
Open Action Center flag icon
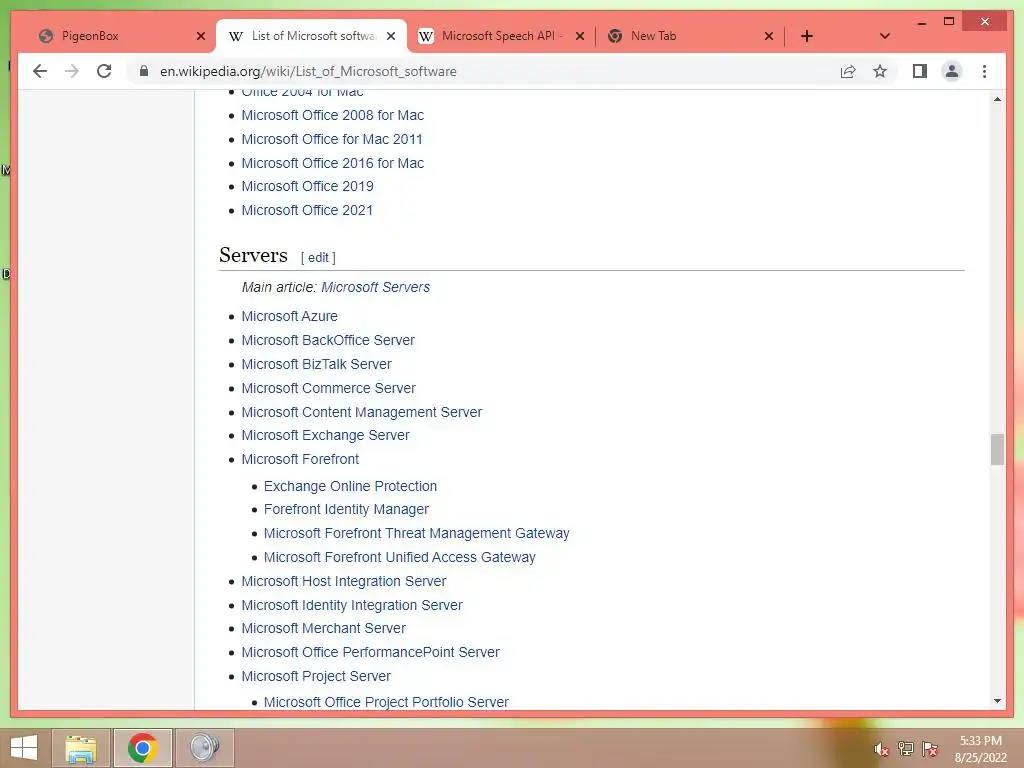(x=930, y=749)
